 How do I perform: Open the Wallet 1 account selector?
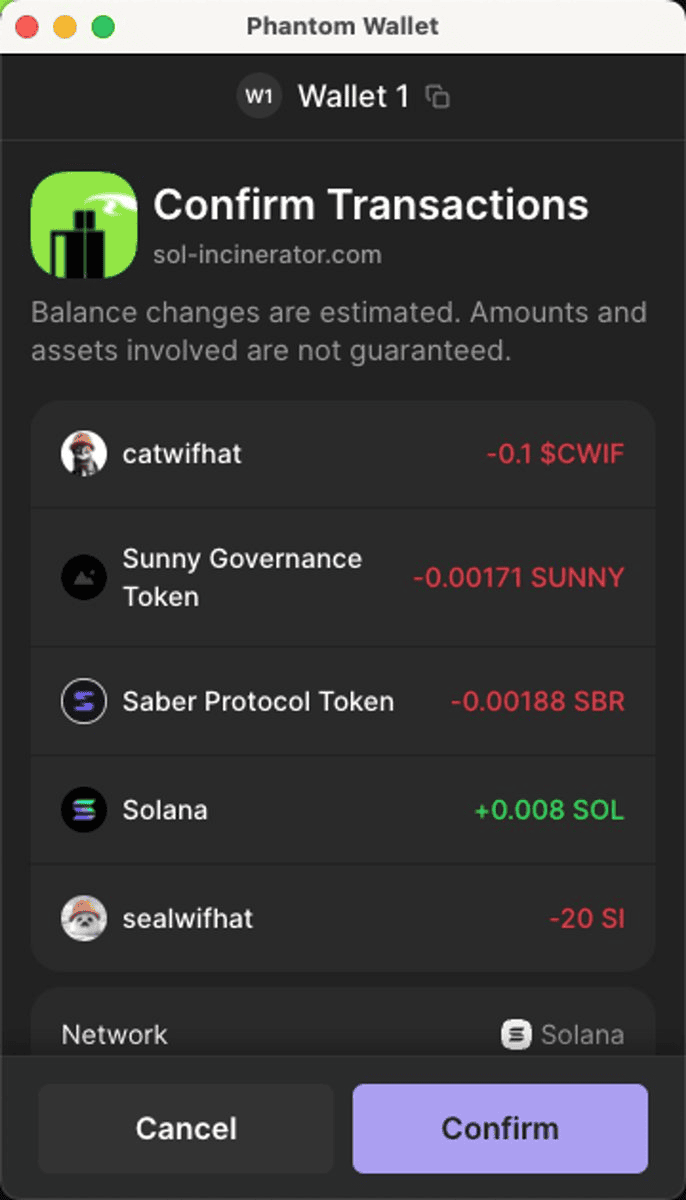click(352, 96)
